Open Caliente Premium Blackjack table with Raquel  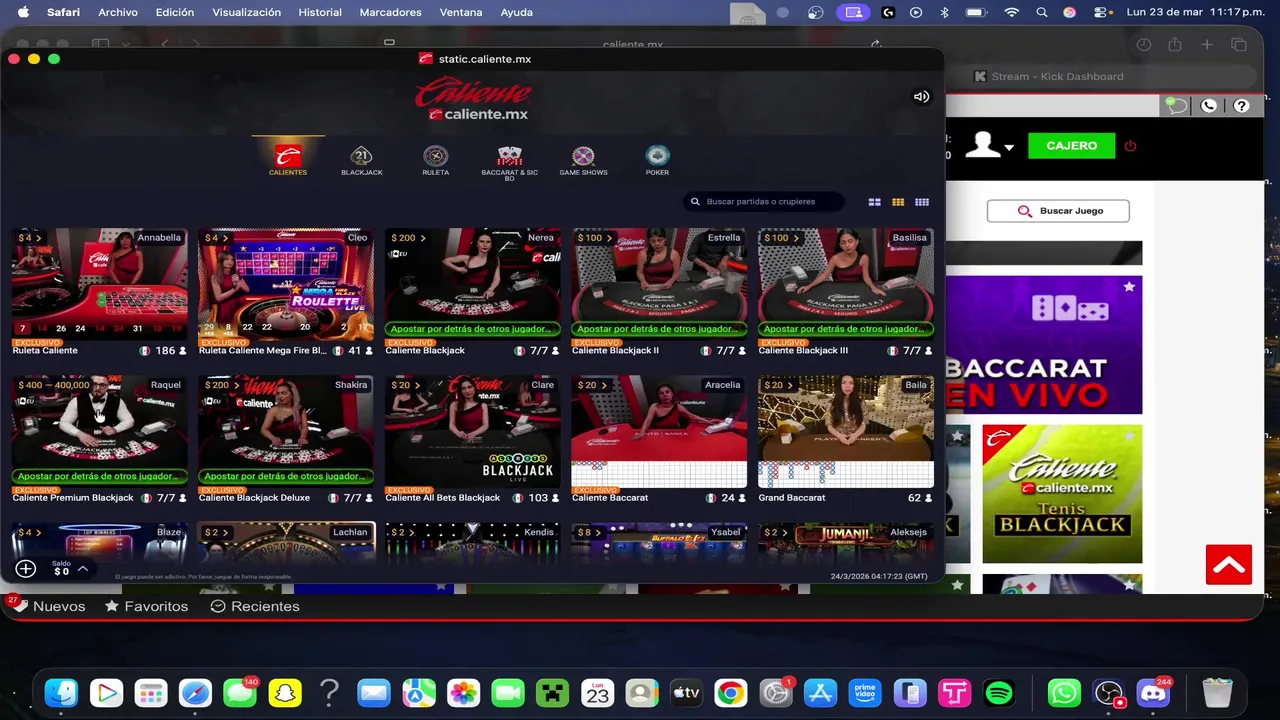[99, 440]
